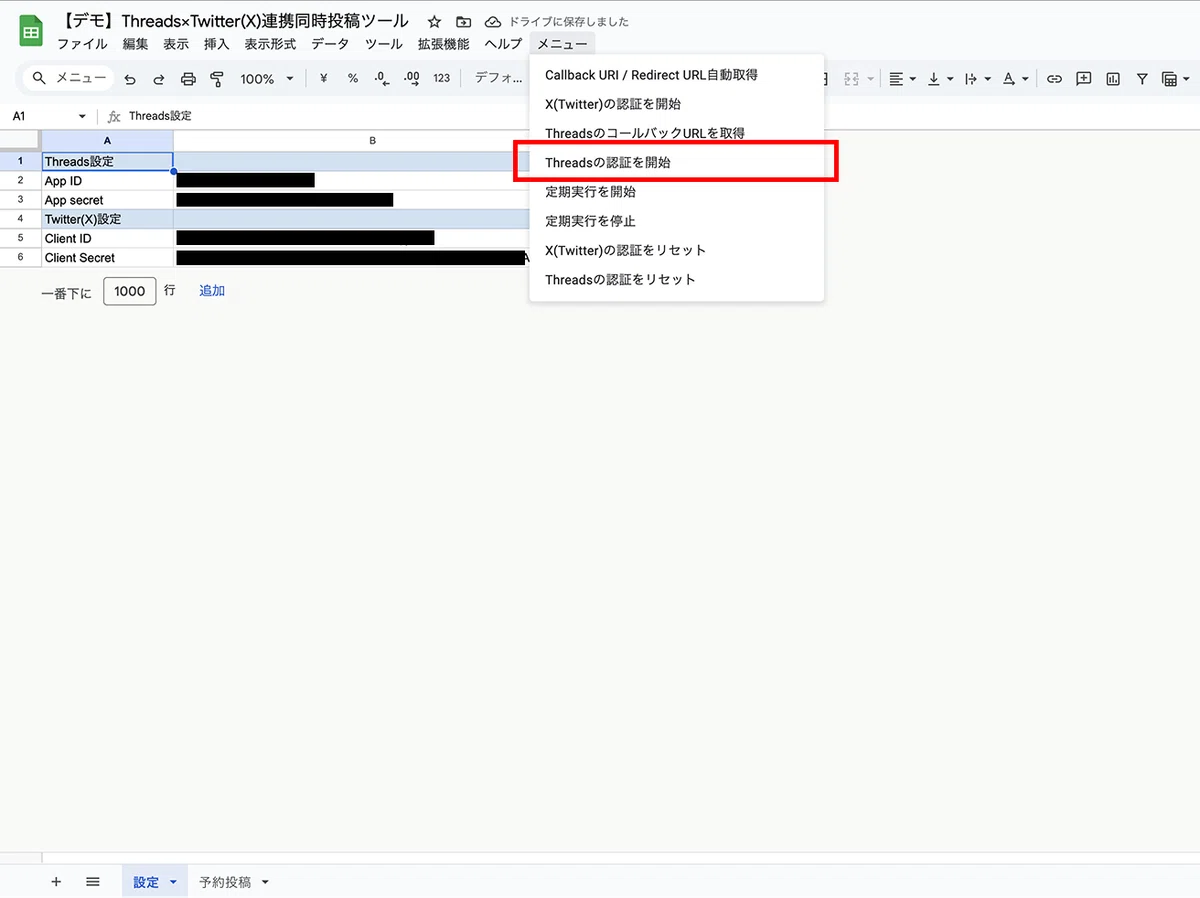Insert a chart
The image size is (1200, 898).
point(1113,79)
